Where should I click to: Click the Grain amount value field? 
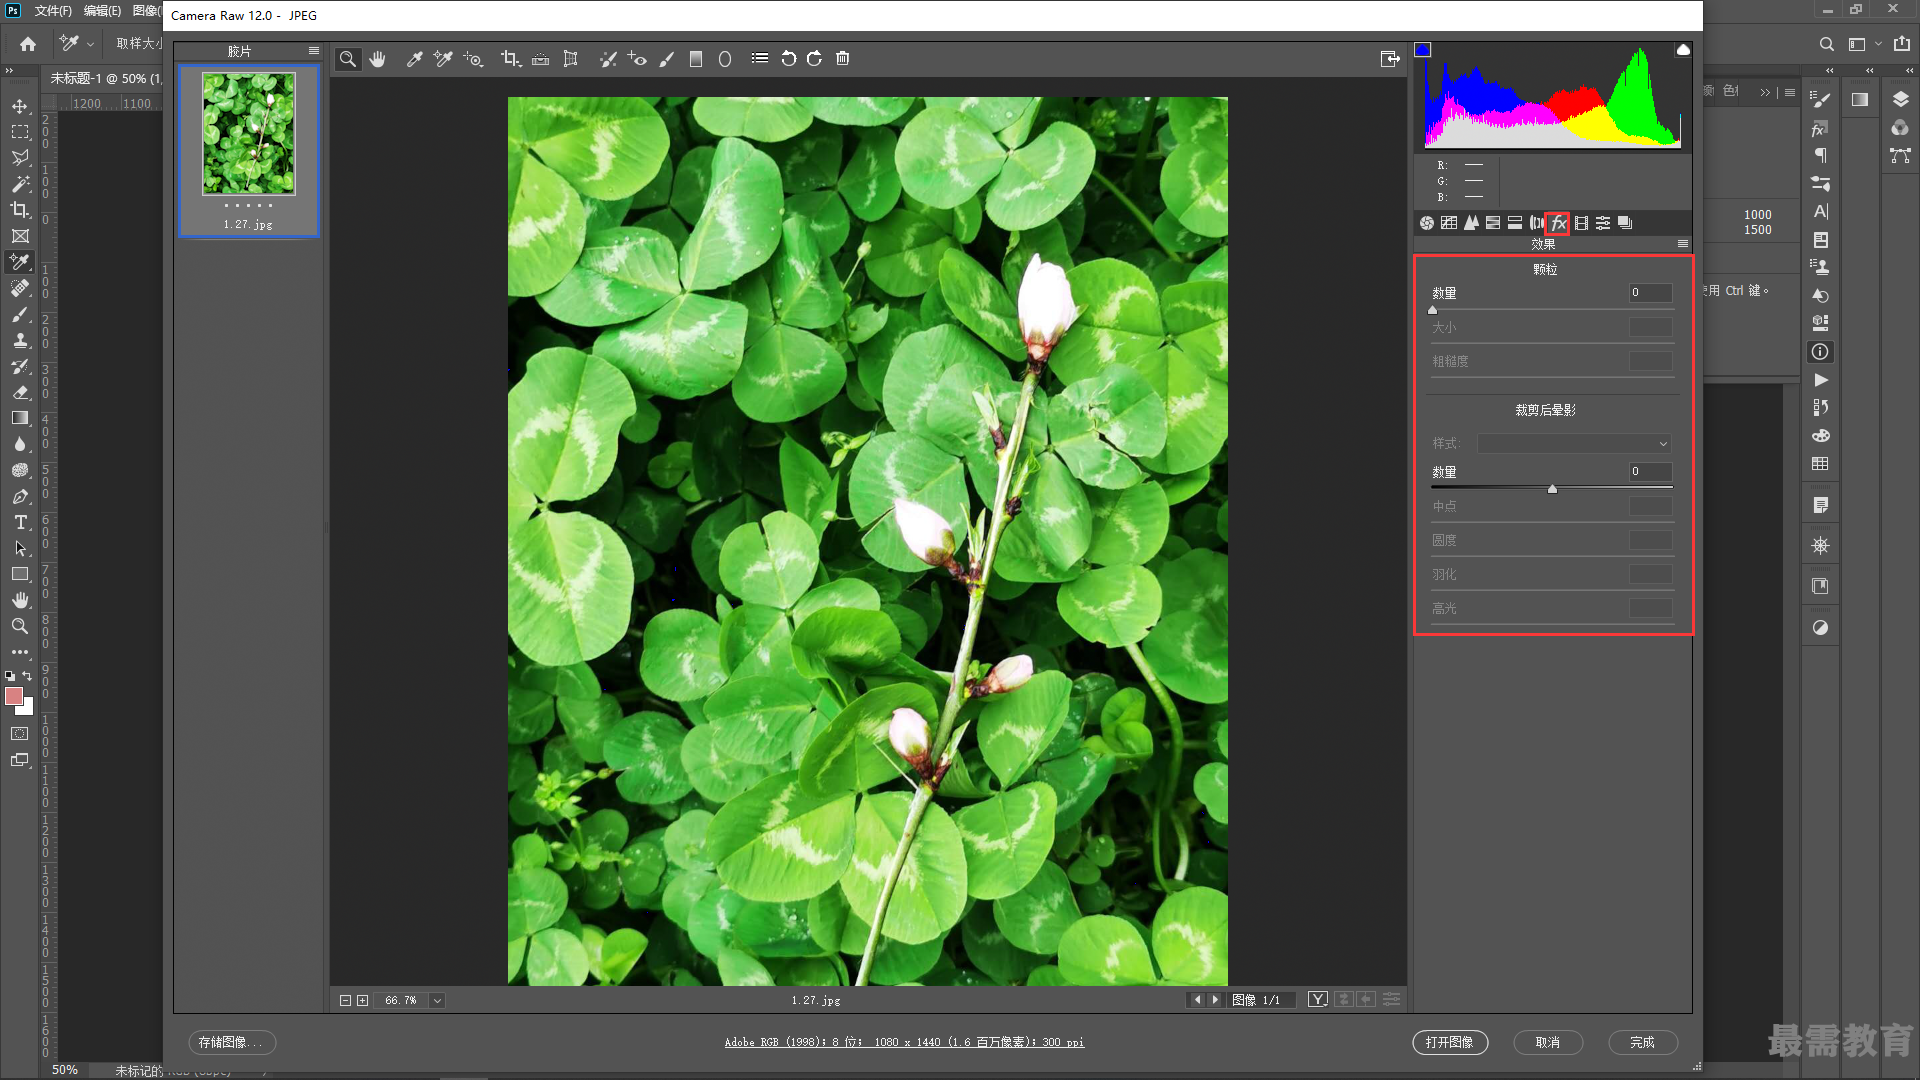1651,293
